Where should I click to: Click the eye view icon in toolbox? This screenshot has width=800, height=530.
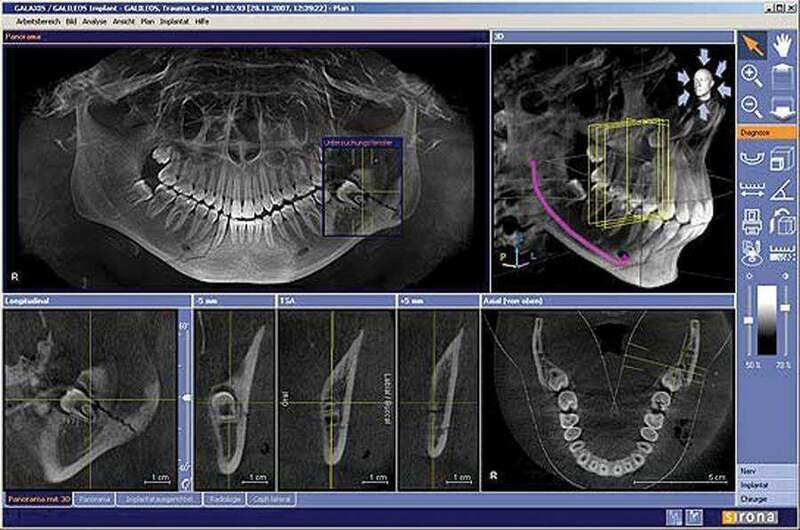click(x=752, y=253)
